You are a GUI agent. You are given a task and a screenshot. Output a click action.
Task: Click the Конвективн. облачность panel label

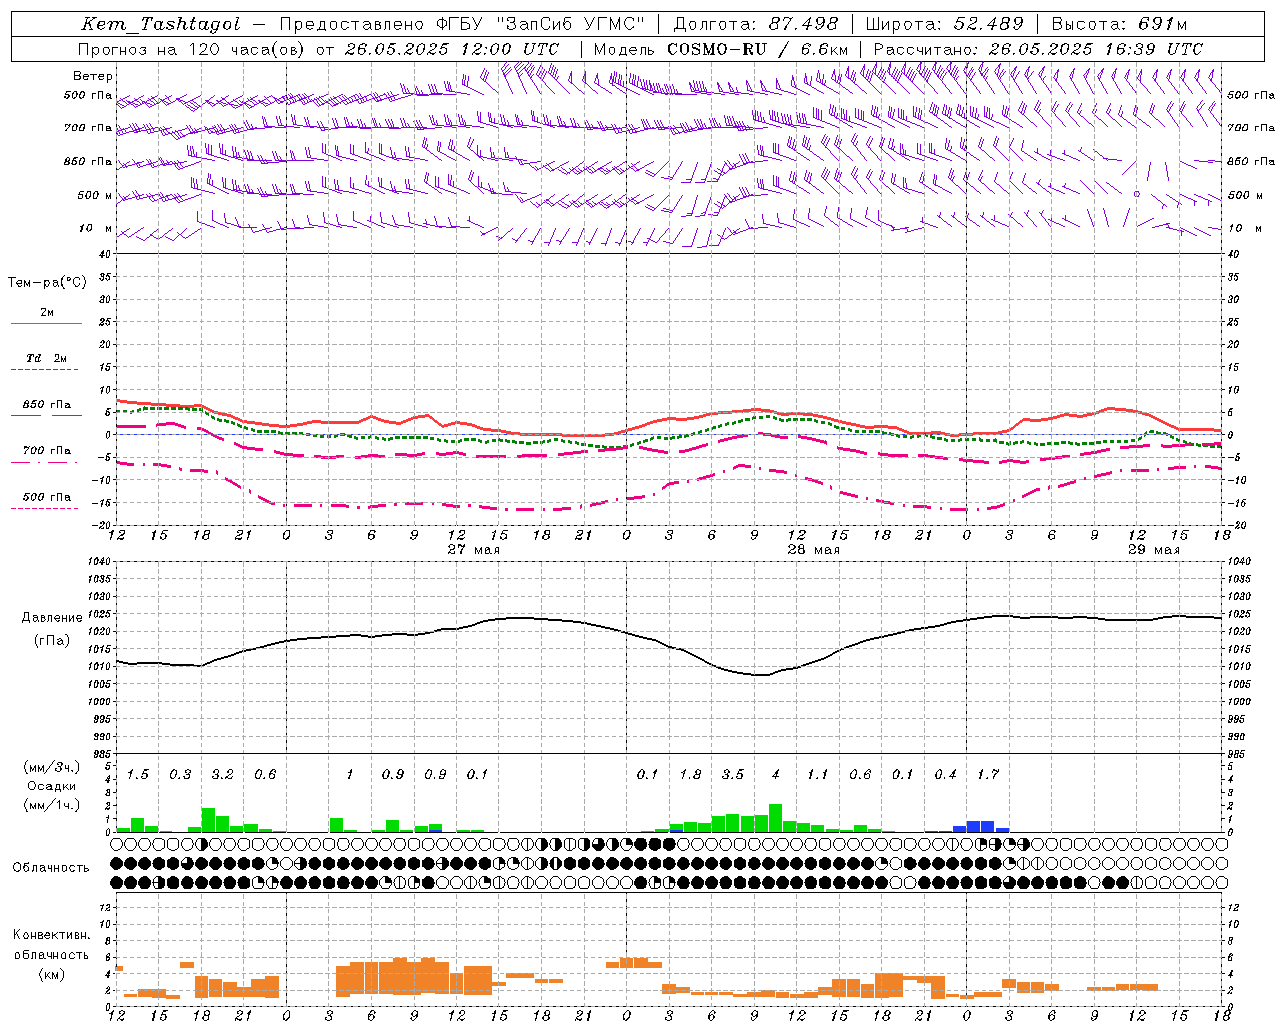(x=51, y=945)
